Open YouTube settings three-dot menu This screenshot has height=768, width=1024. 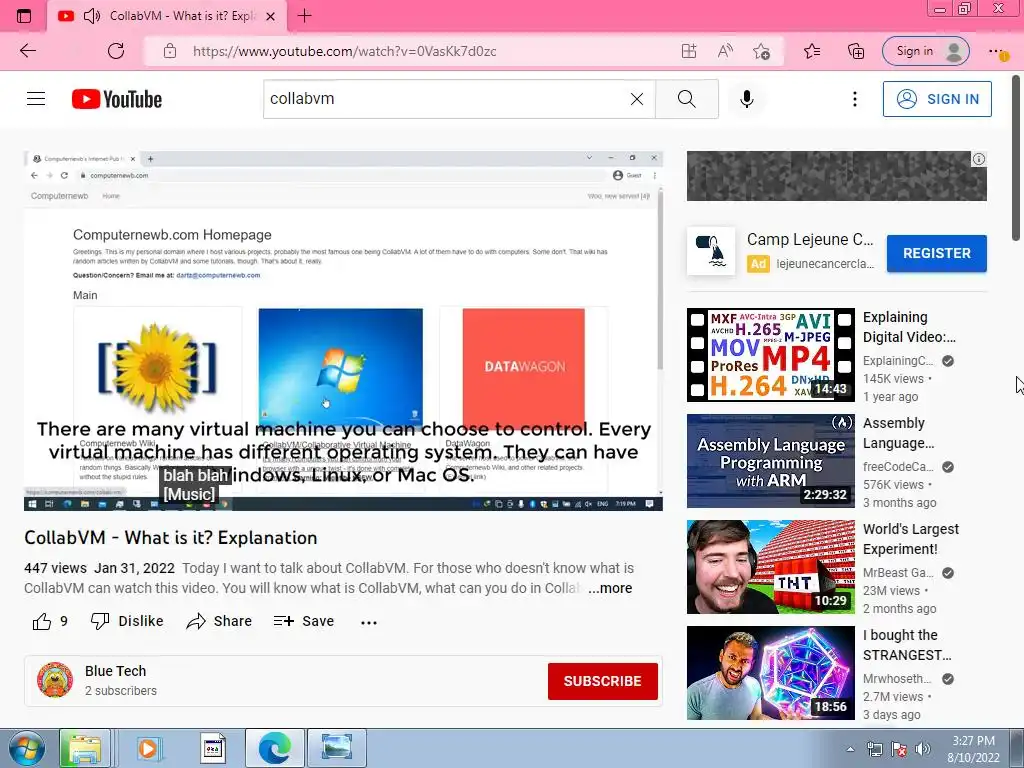pos(855,99)
